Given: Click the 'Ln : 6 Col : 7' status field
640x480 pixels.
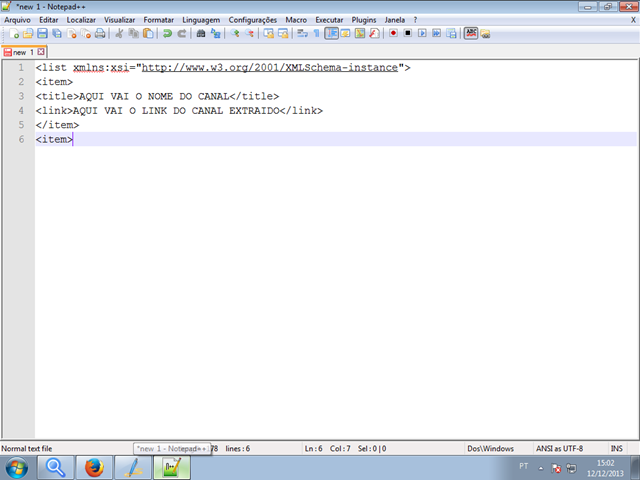Looking at the screenshot, I should [x=327, y=449].
